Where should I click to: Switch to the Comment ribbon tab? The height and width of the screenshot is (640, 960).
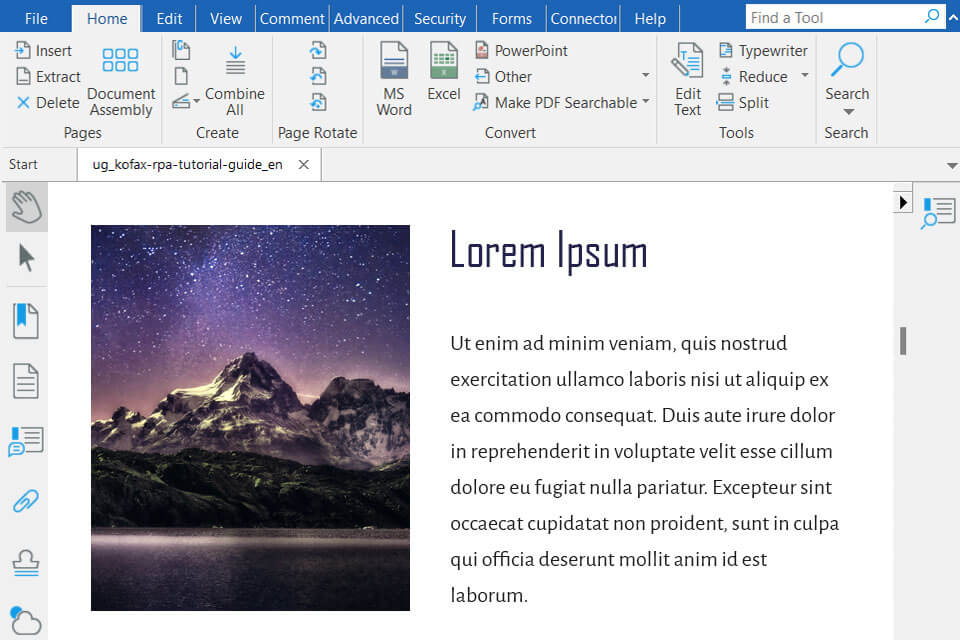292,18
